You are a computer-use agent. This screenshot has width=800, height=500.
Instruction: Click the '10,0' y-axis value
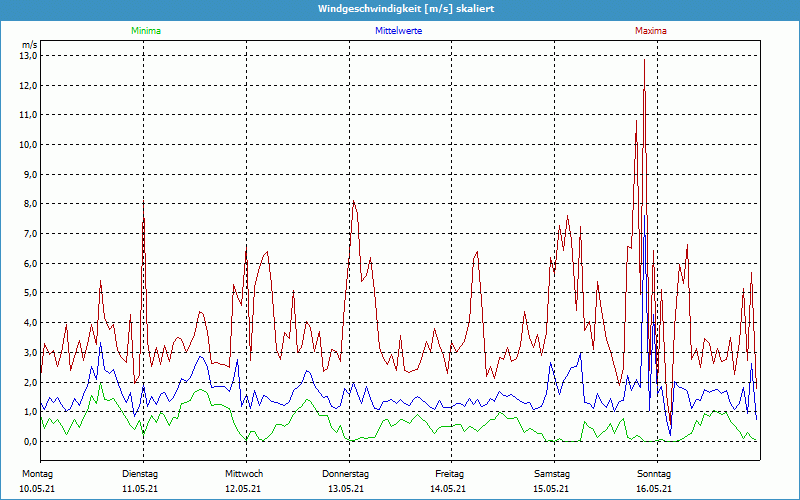pos(29,144)
